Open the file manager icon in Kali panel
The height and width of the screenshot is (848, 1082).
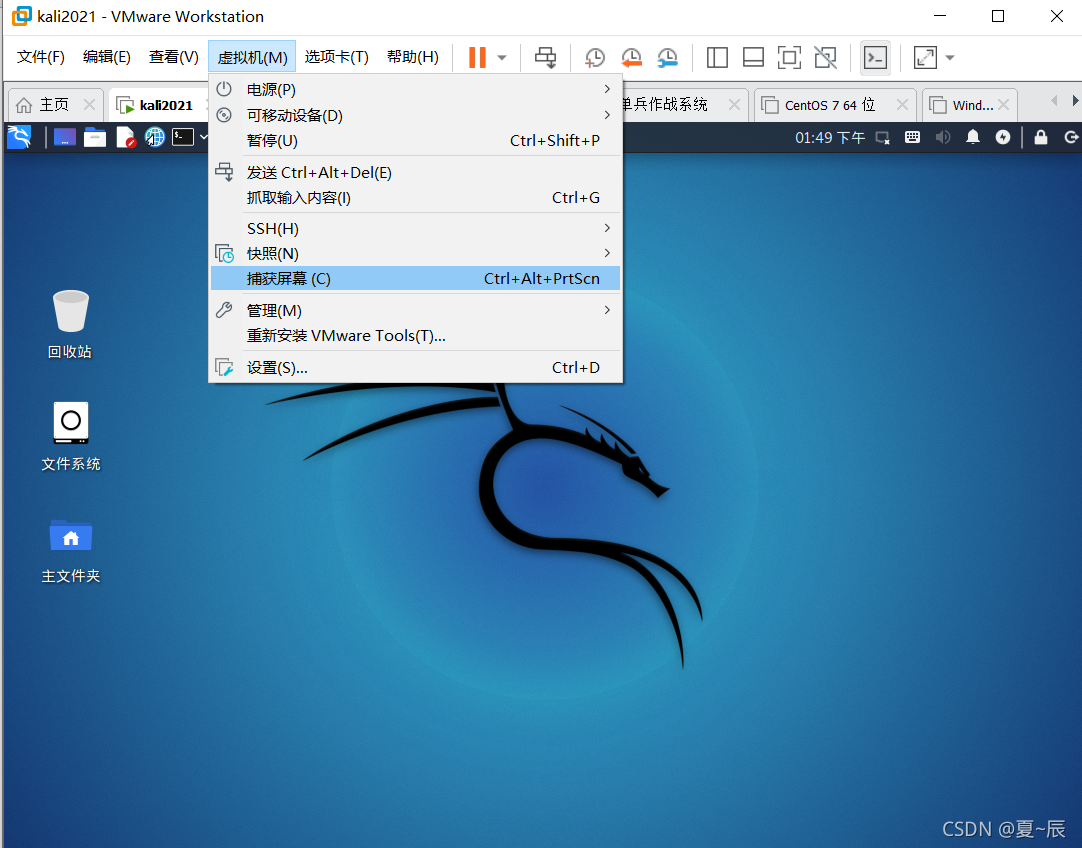click(x=95, y=137)
